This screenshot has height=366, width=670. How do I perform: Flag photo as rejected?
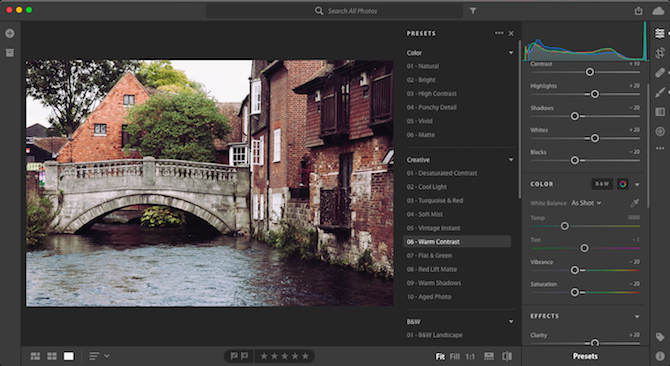(244, 356)
